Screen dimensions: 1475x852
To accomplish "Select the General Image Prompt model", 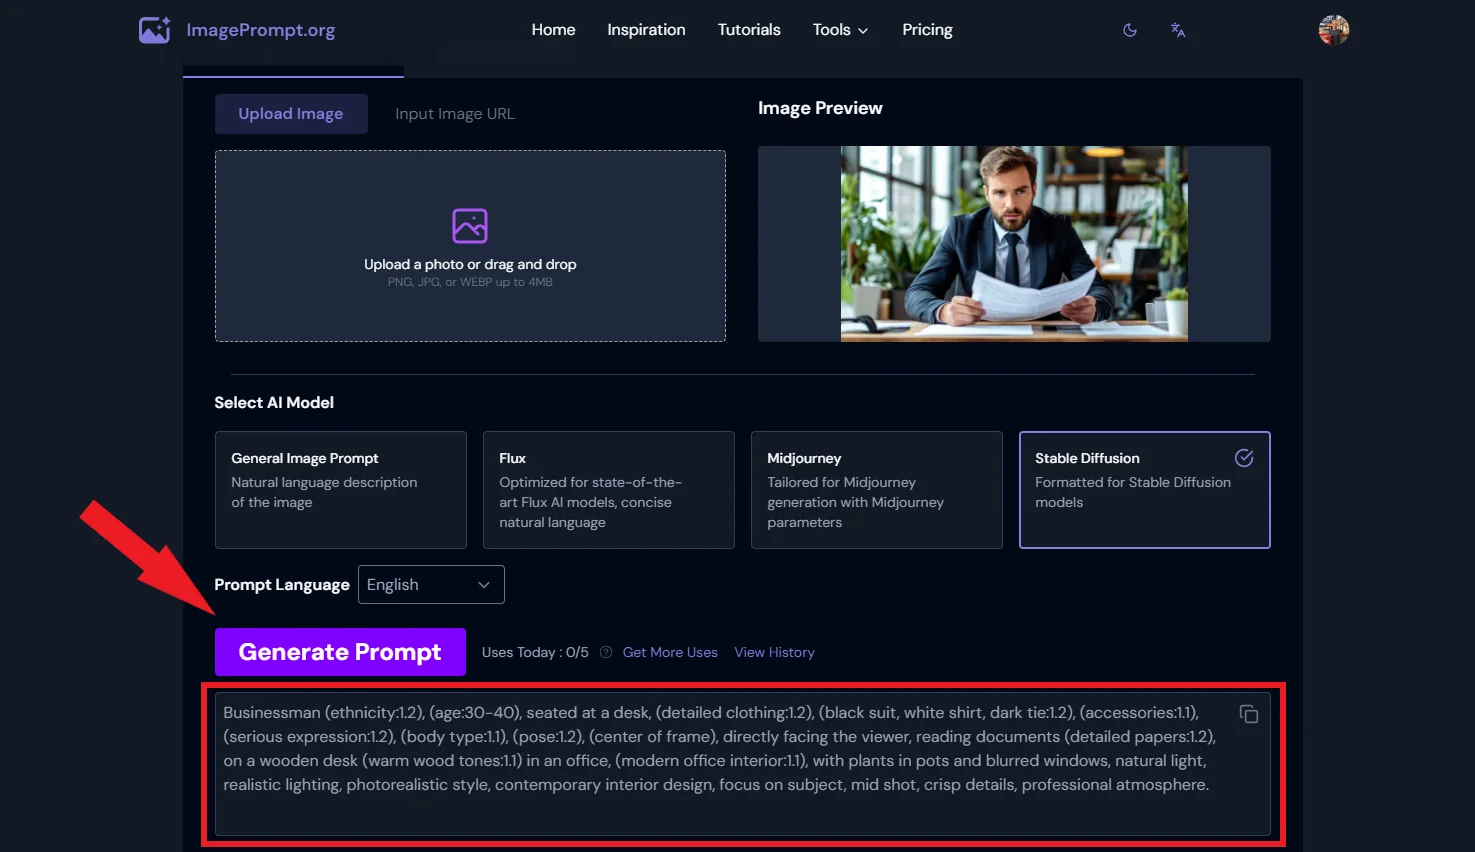I will click(341, 490).
